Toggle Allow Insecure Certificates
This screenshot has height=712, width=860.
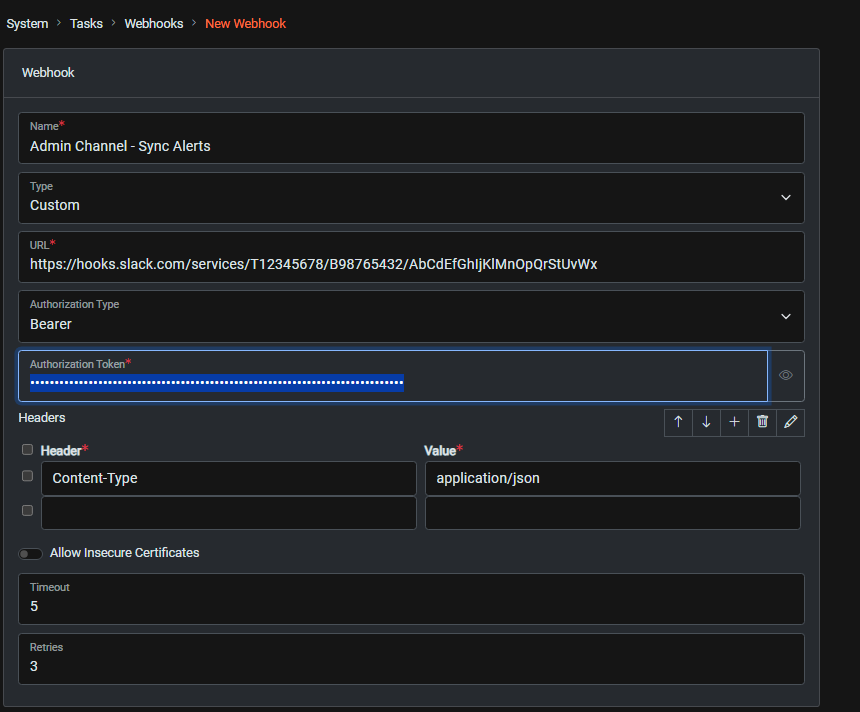pos(30,553)
